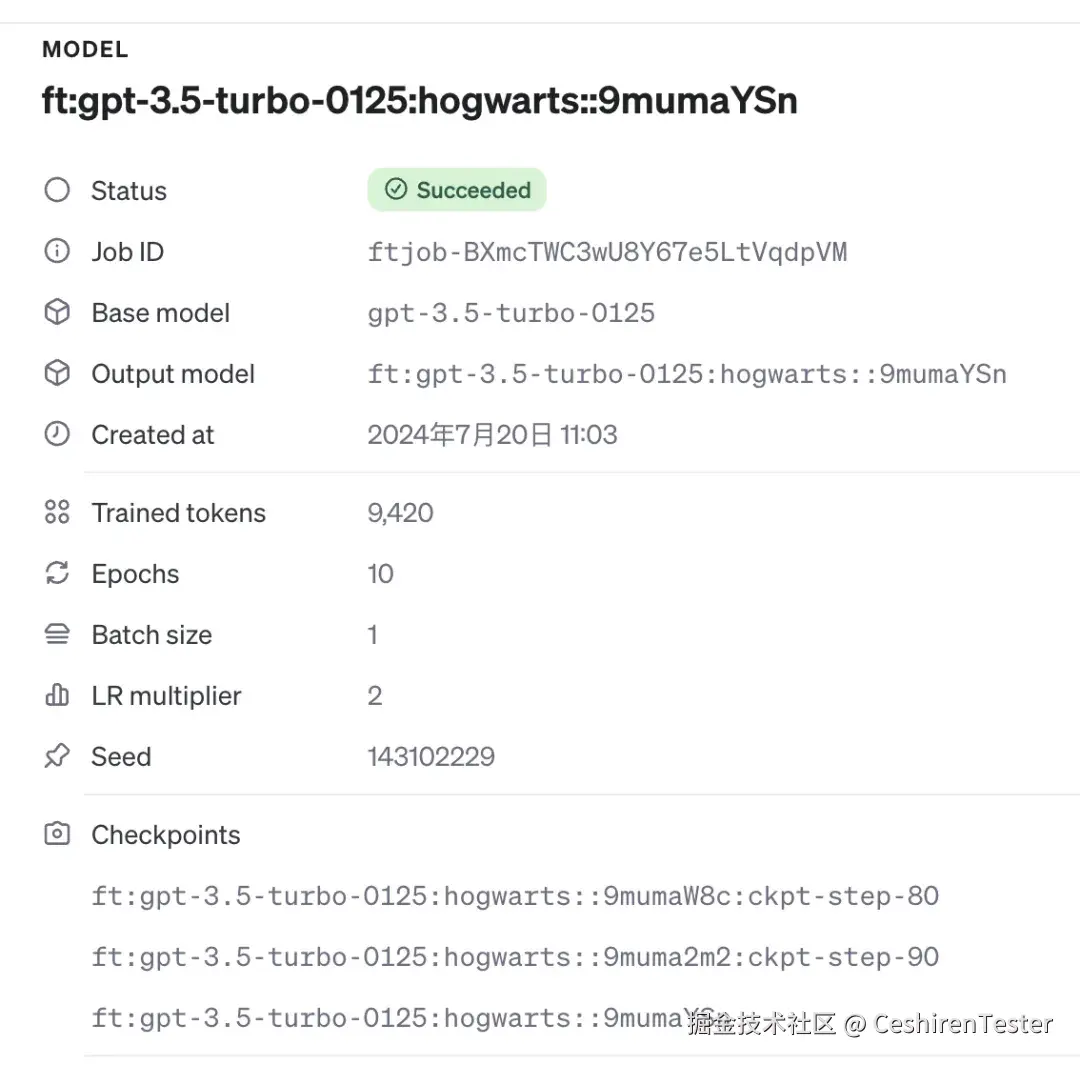Click the model title heading text
Screen dimensions: 1080x1065
420,101
